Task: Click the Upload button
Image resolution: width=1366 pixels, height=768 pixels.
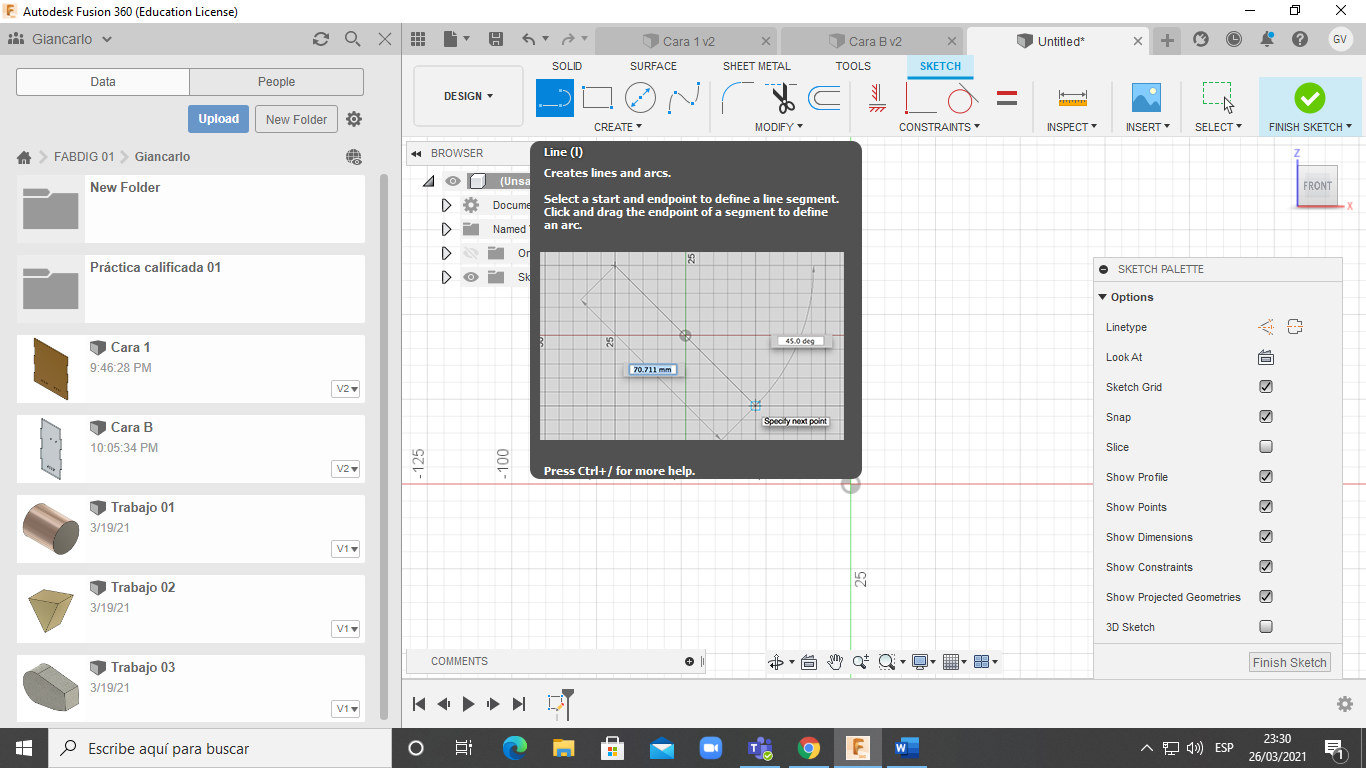Action: [218, 119]
